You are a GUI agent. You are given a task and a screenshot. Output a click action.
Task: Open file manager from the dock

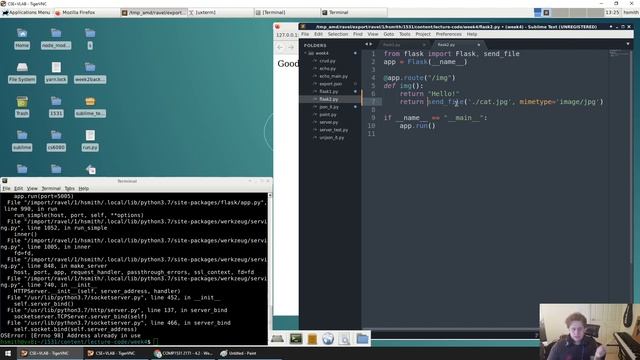(312, 339)
